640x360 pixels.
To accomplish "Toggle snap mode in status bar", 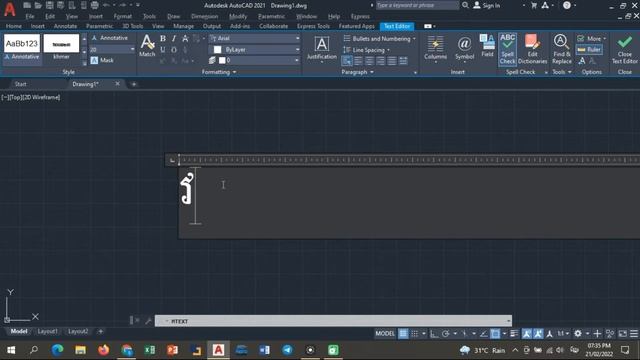I will (415, 333).
